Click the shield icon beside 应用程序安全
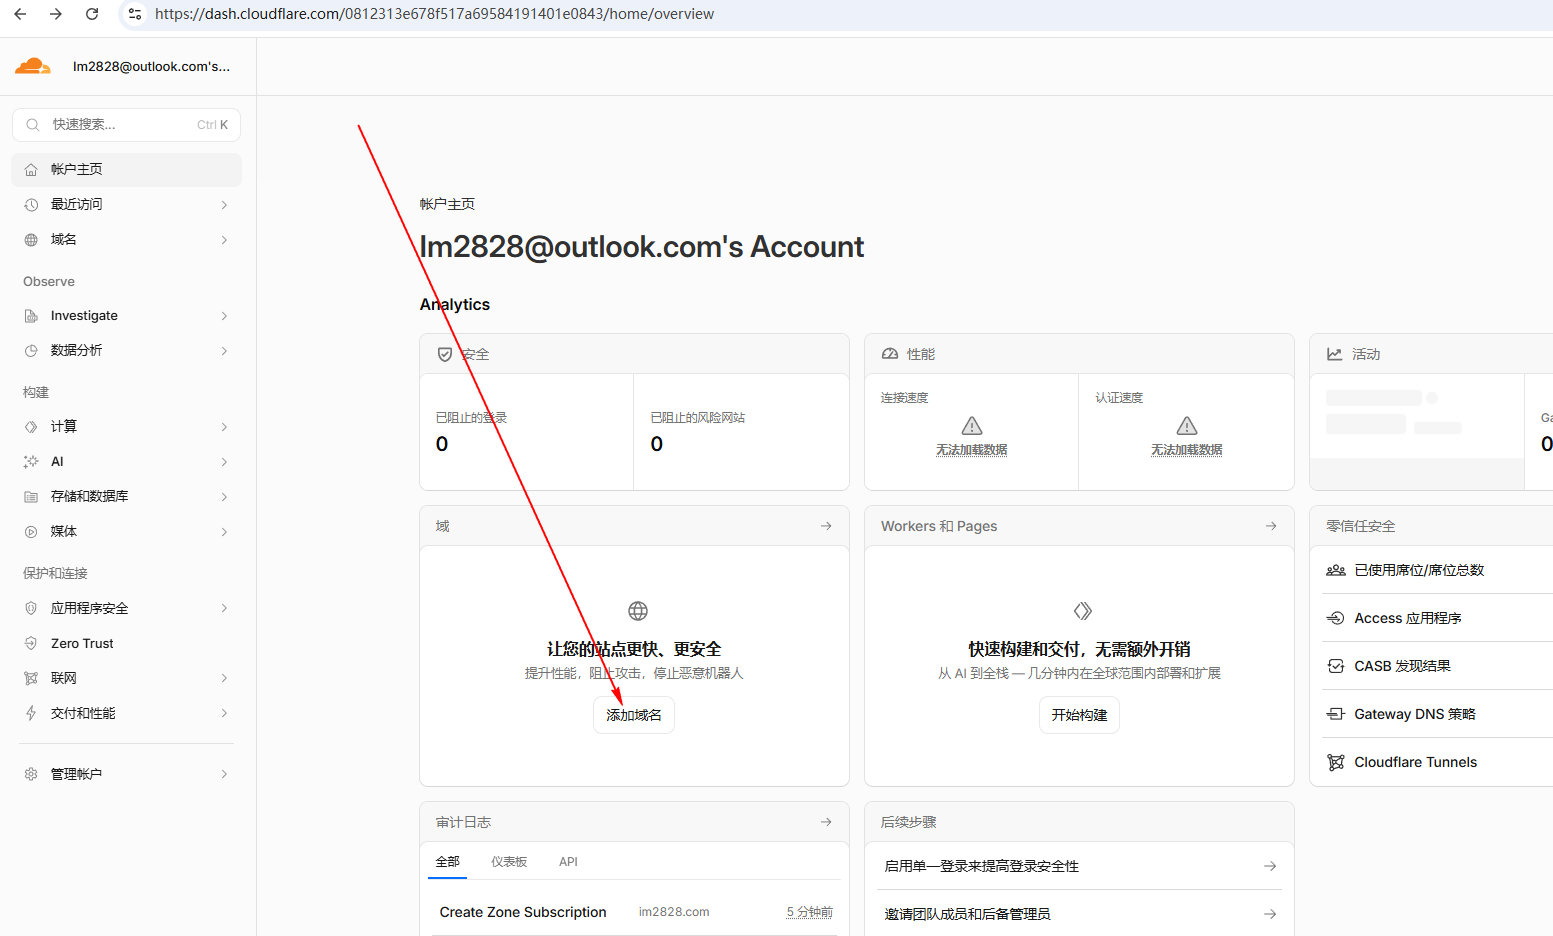Viewport: 1553px width, 936px height. [31, 608]
